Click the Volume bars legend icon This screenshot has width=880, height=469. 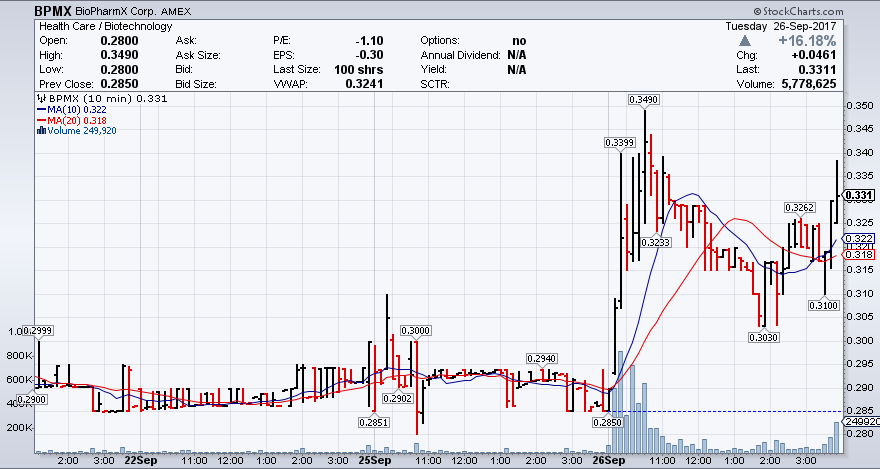(x=41, y=130)
